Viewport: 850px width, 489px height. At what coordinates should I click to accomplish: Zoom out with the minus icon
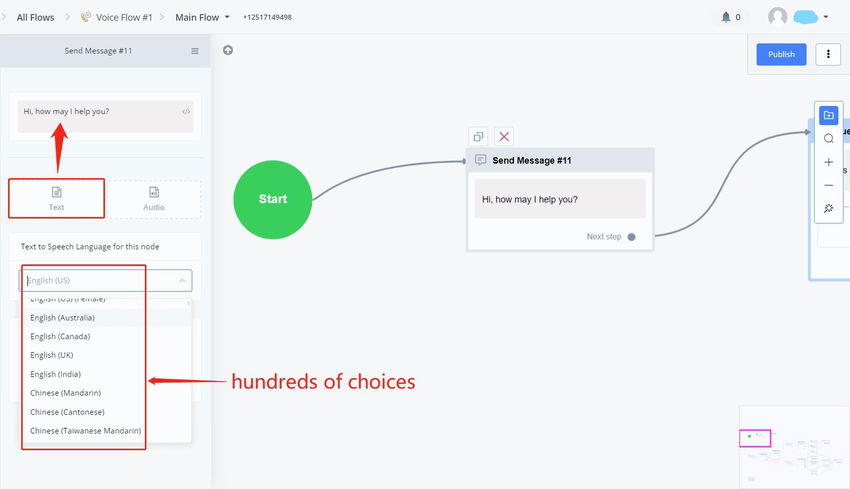[828, 185]
